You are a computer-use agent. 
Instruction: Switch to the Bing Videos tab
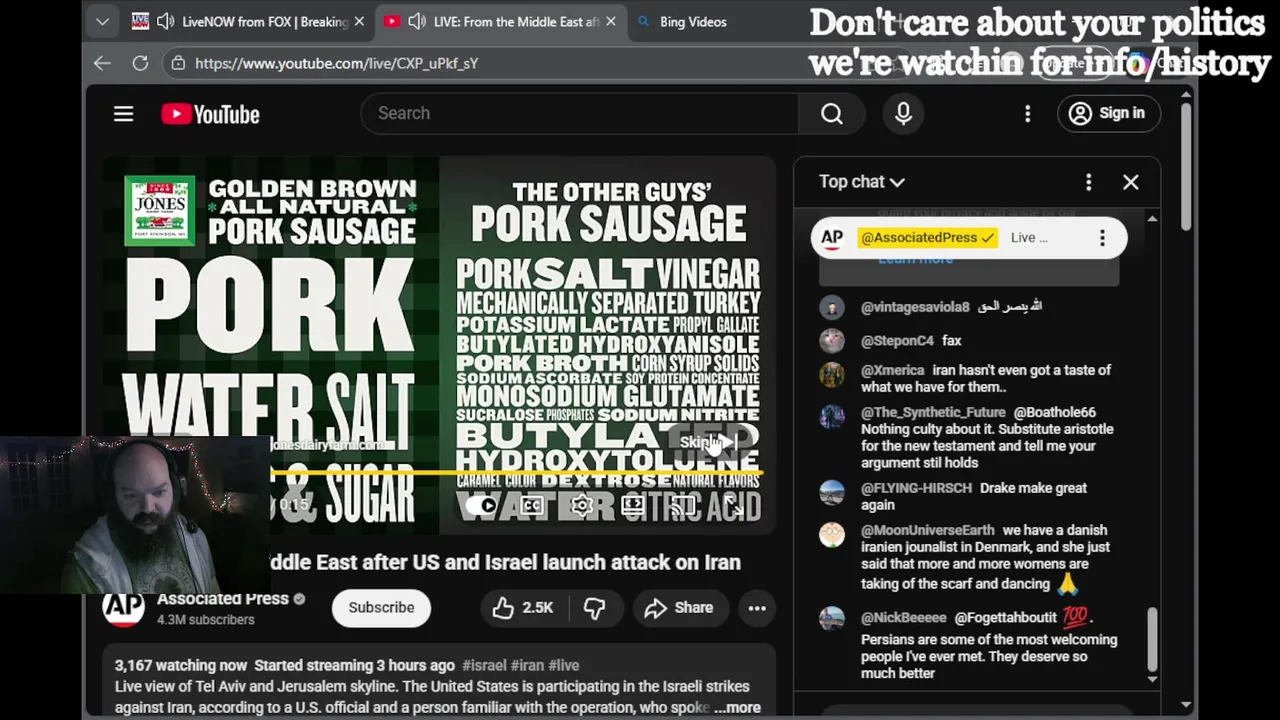pyautogui.click(x=693, y=21)
